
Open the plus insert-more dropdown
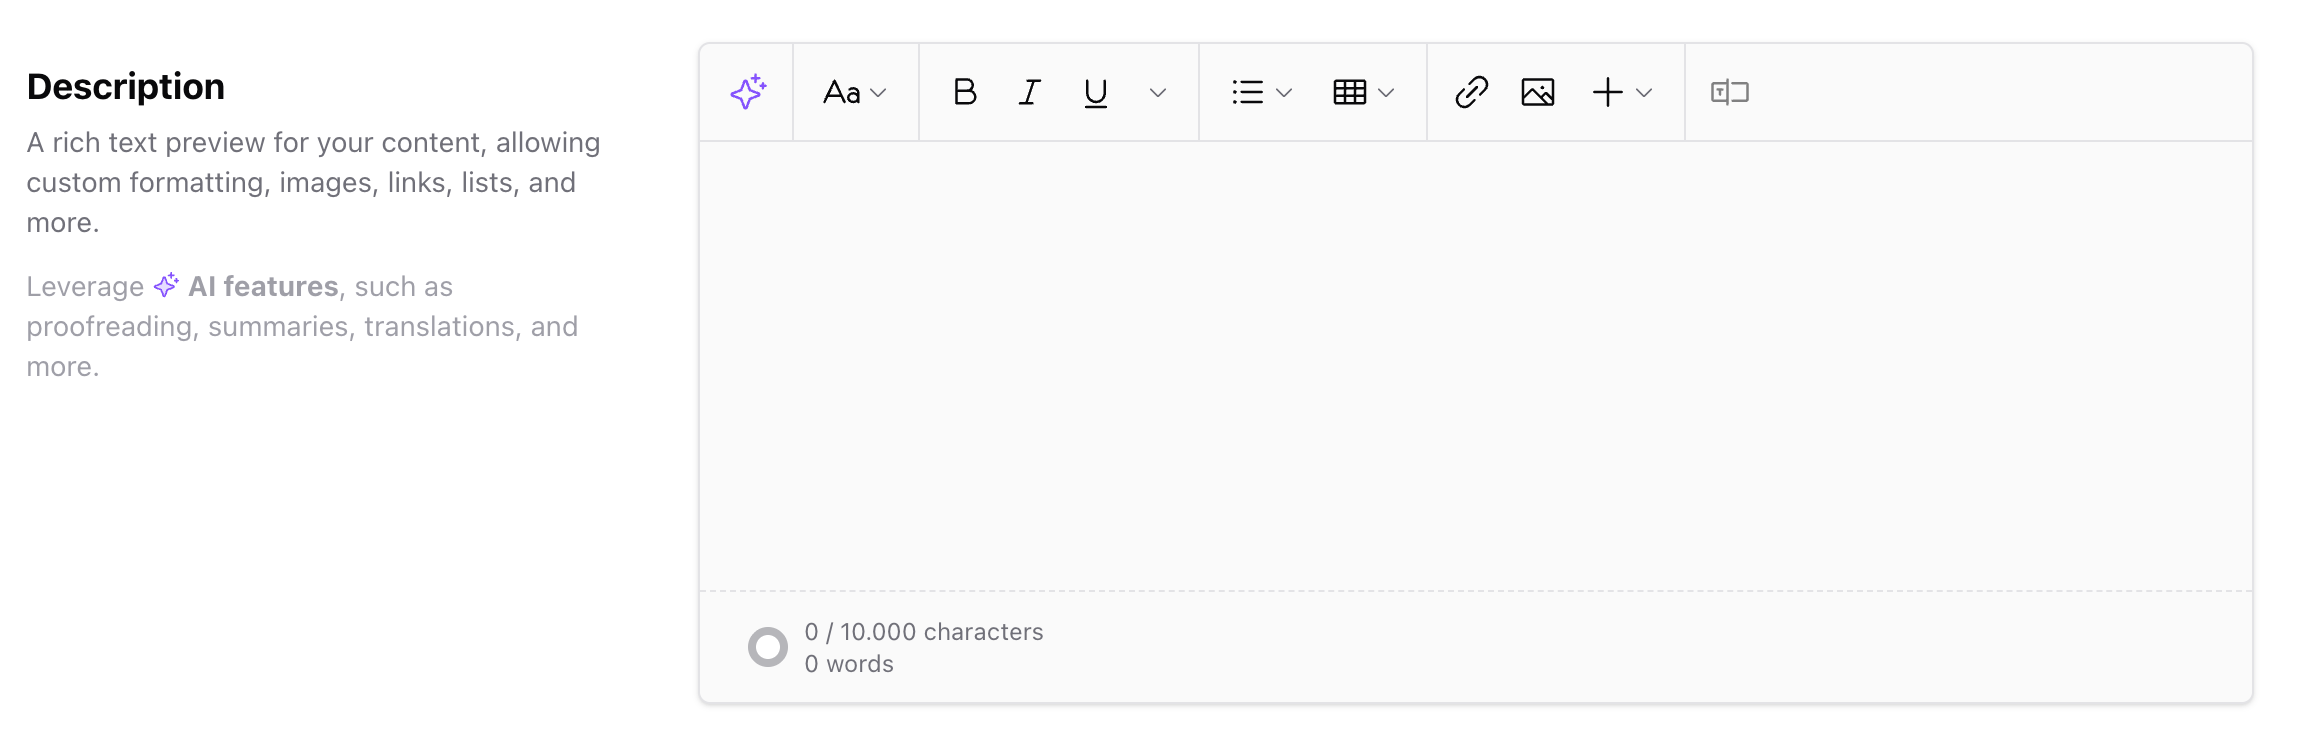(1622, 92)
